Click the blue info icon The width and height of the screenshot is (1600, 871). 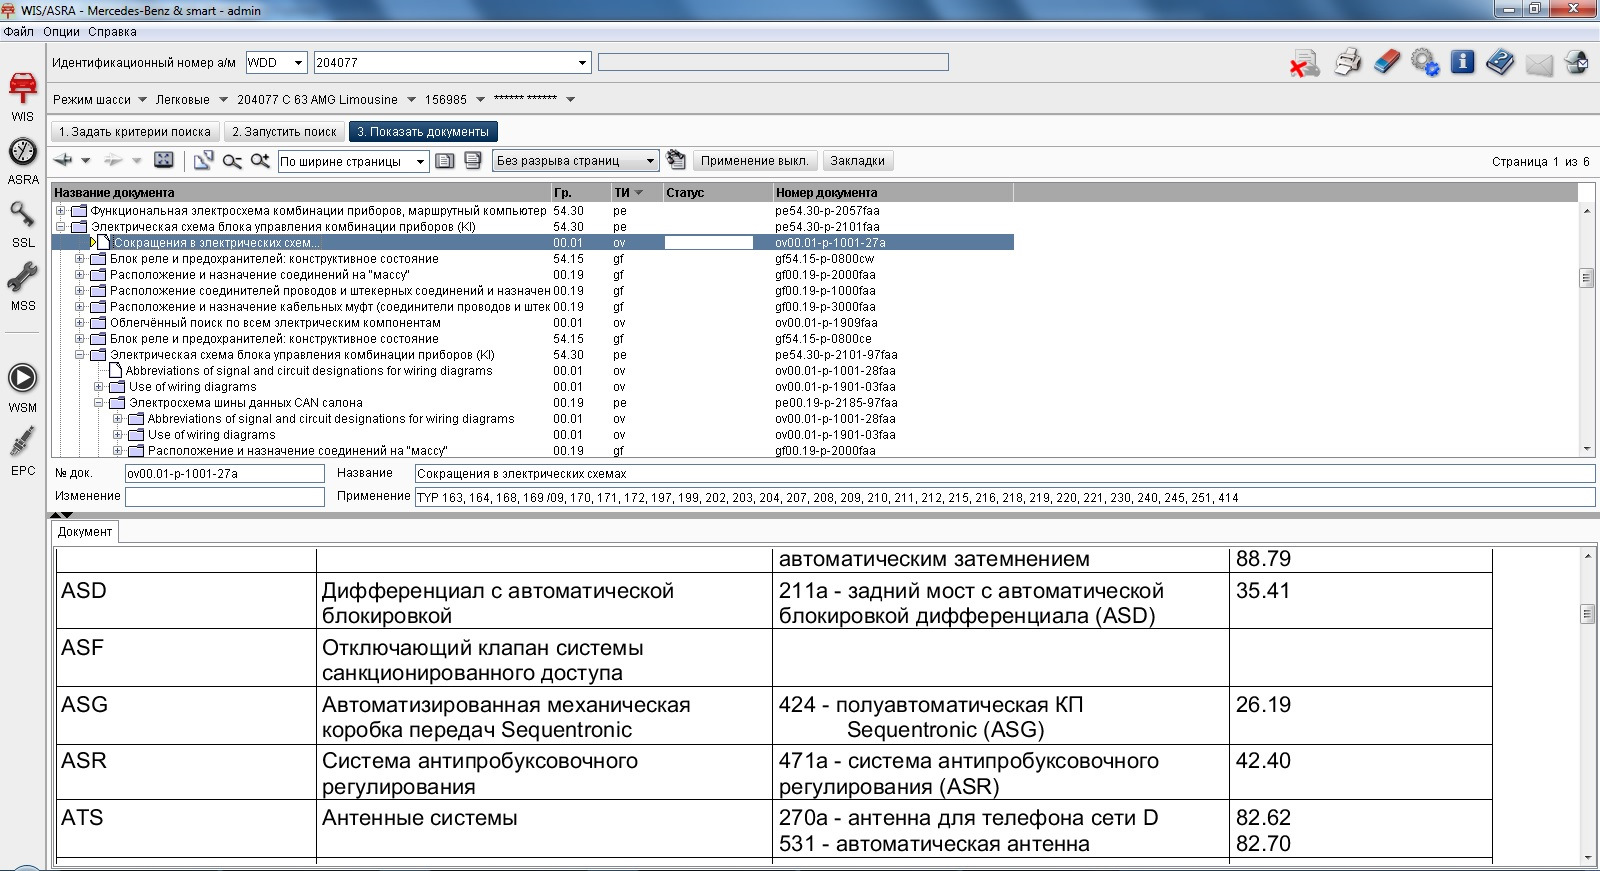click(1463, 62)
